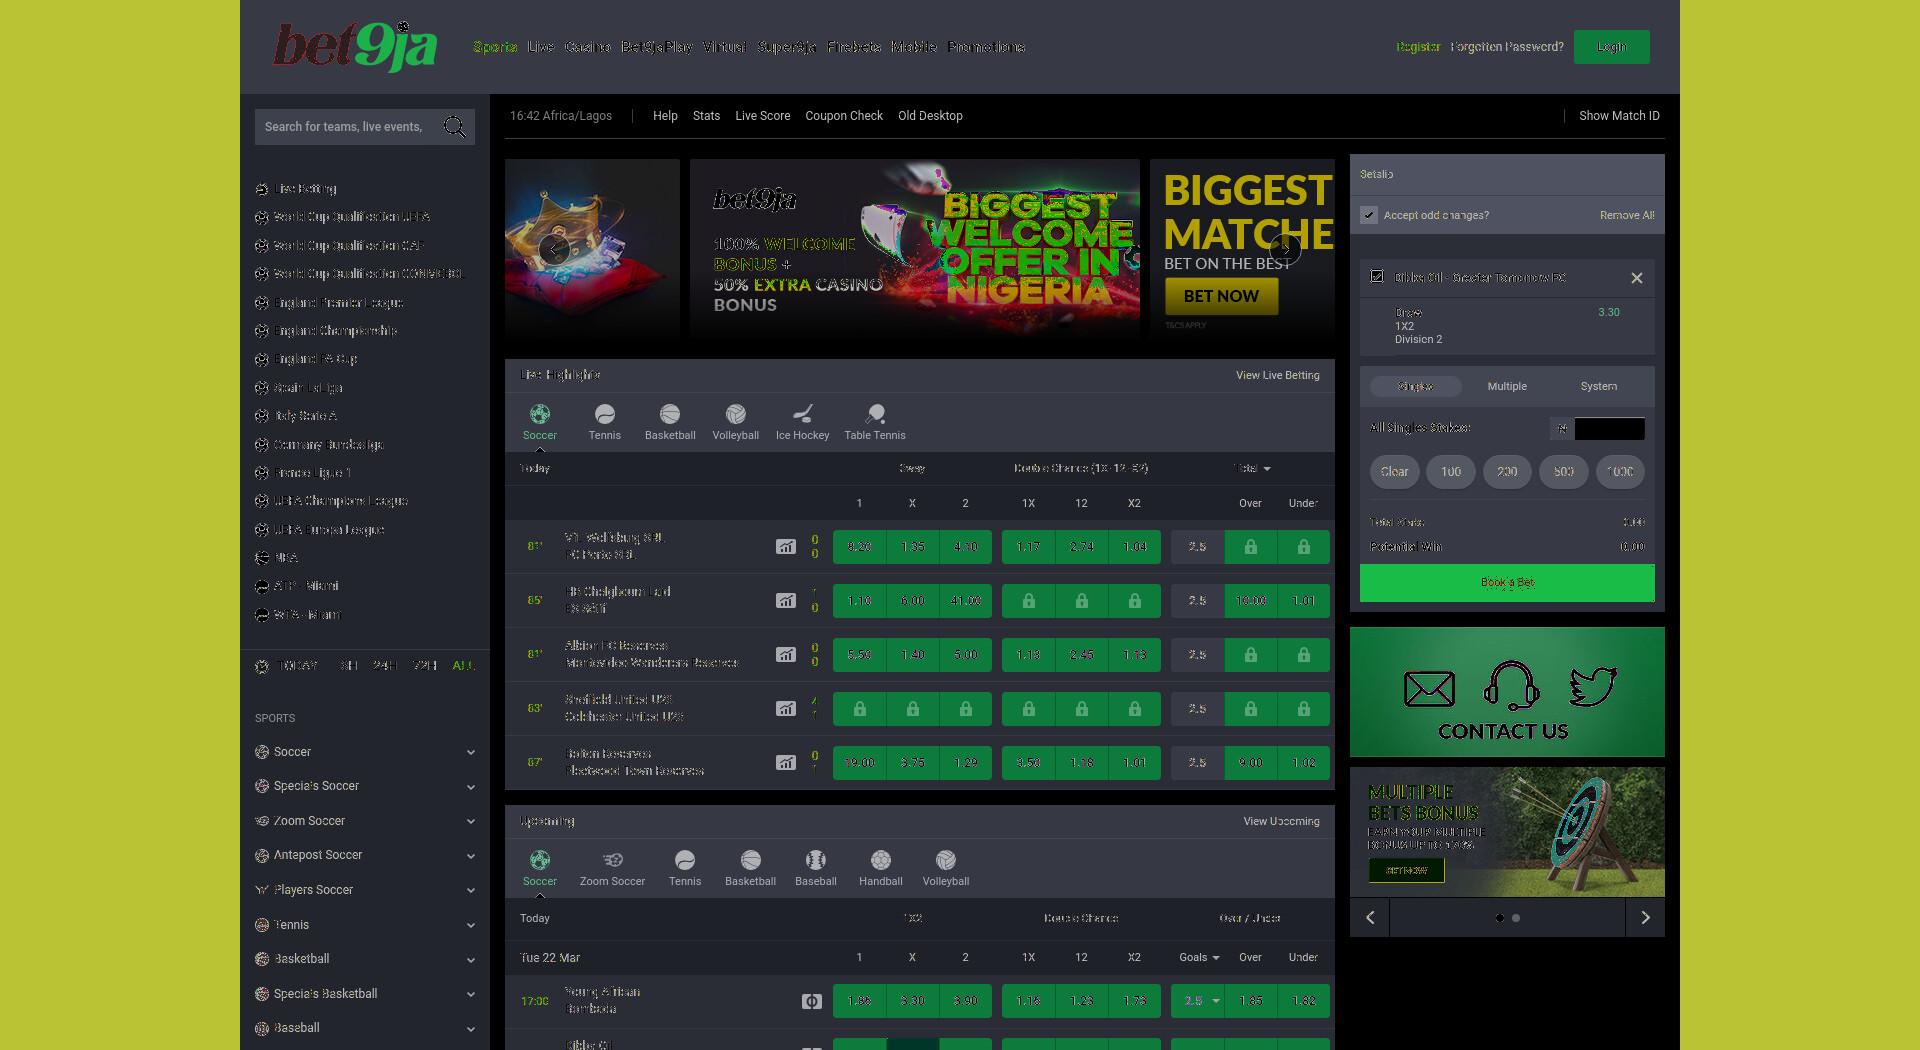Open View Live Betting link

(x=1278, y=375)
